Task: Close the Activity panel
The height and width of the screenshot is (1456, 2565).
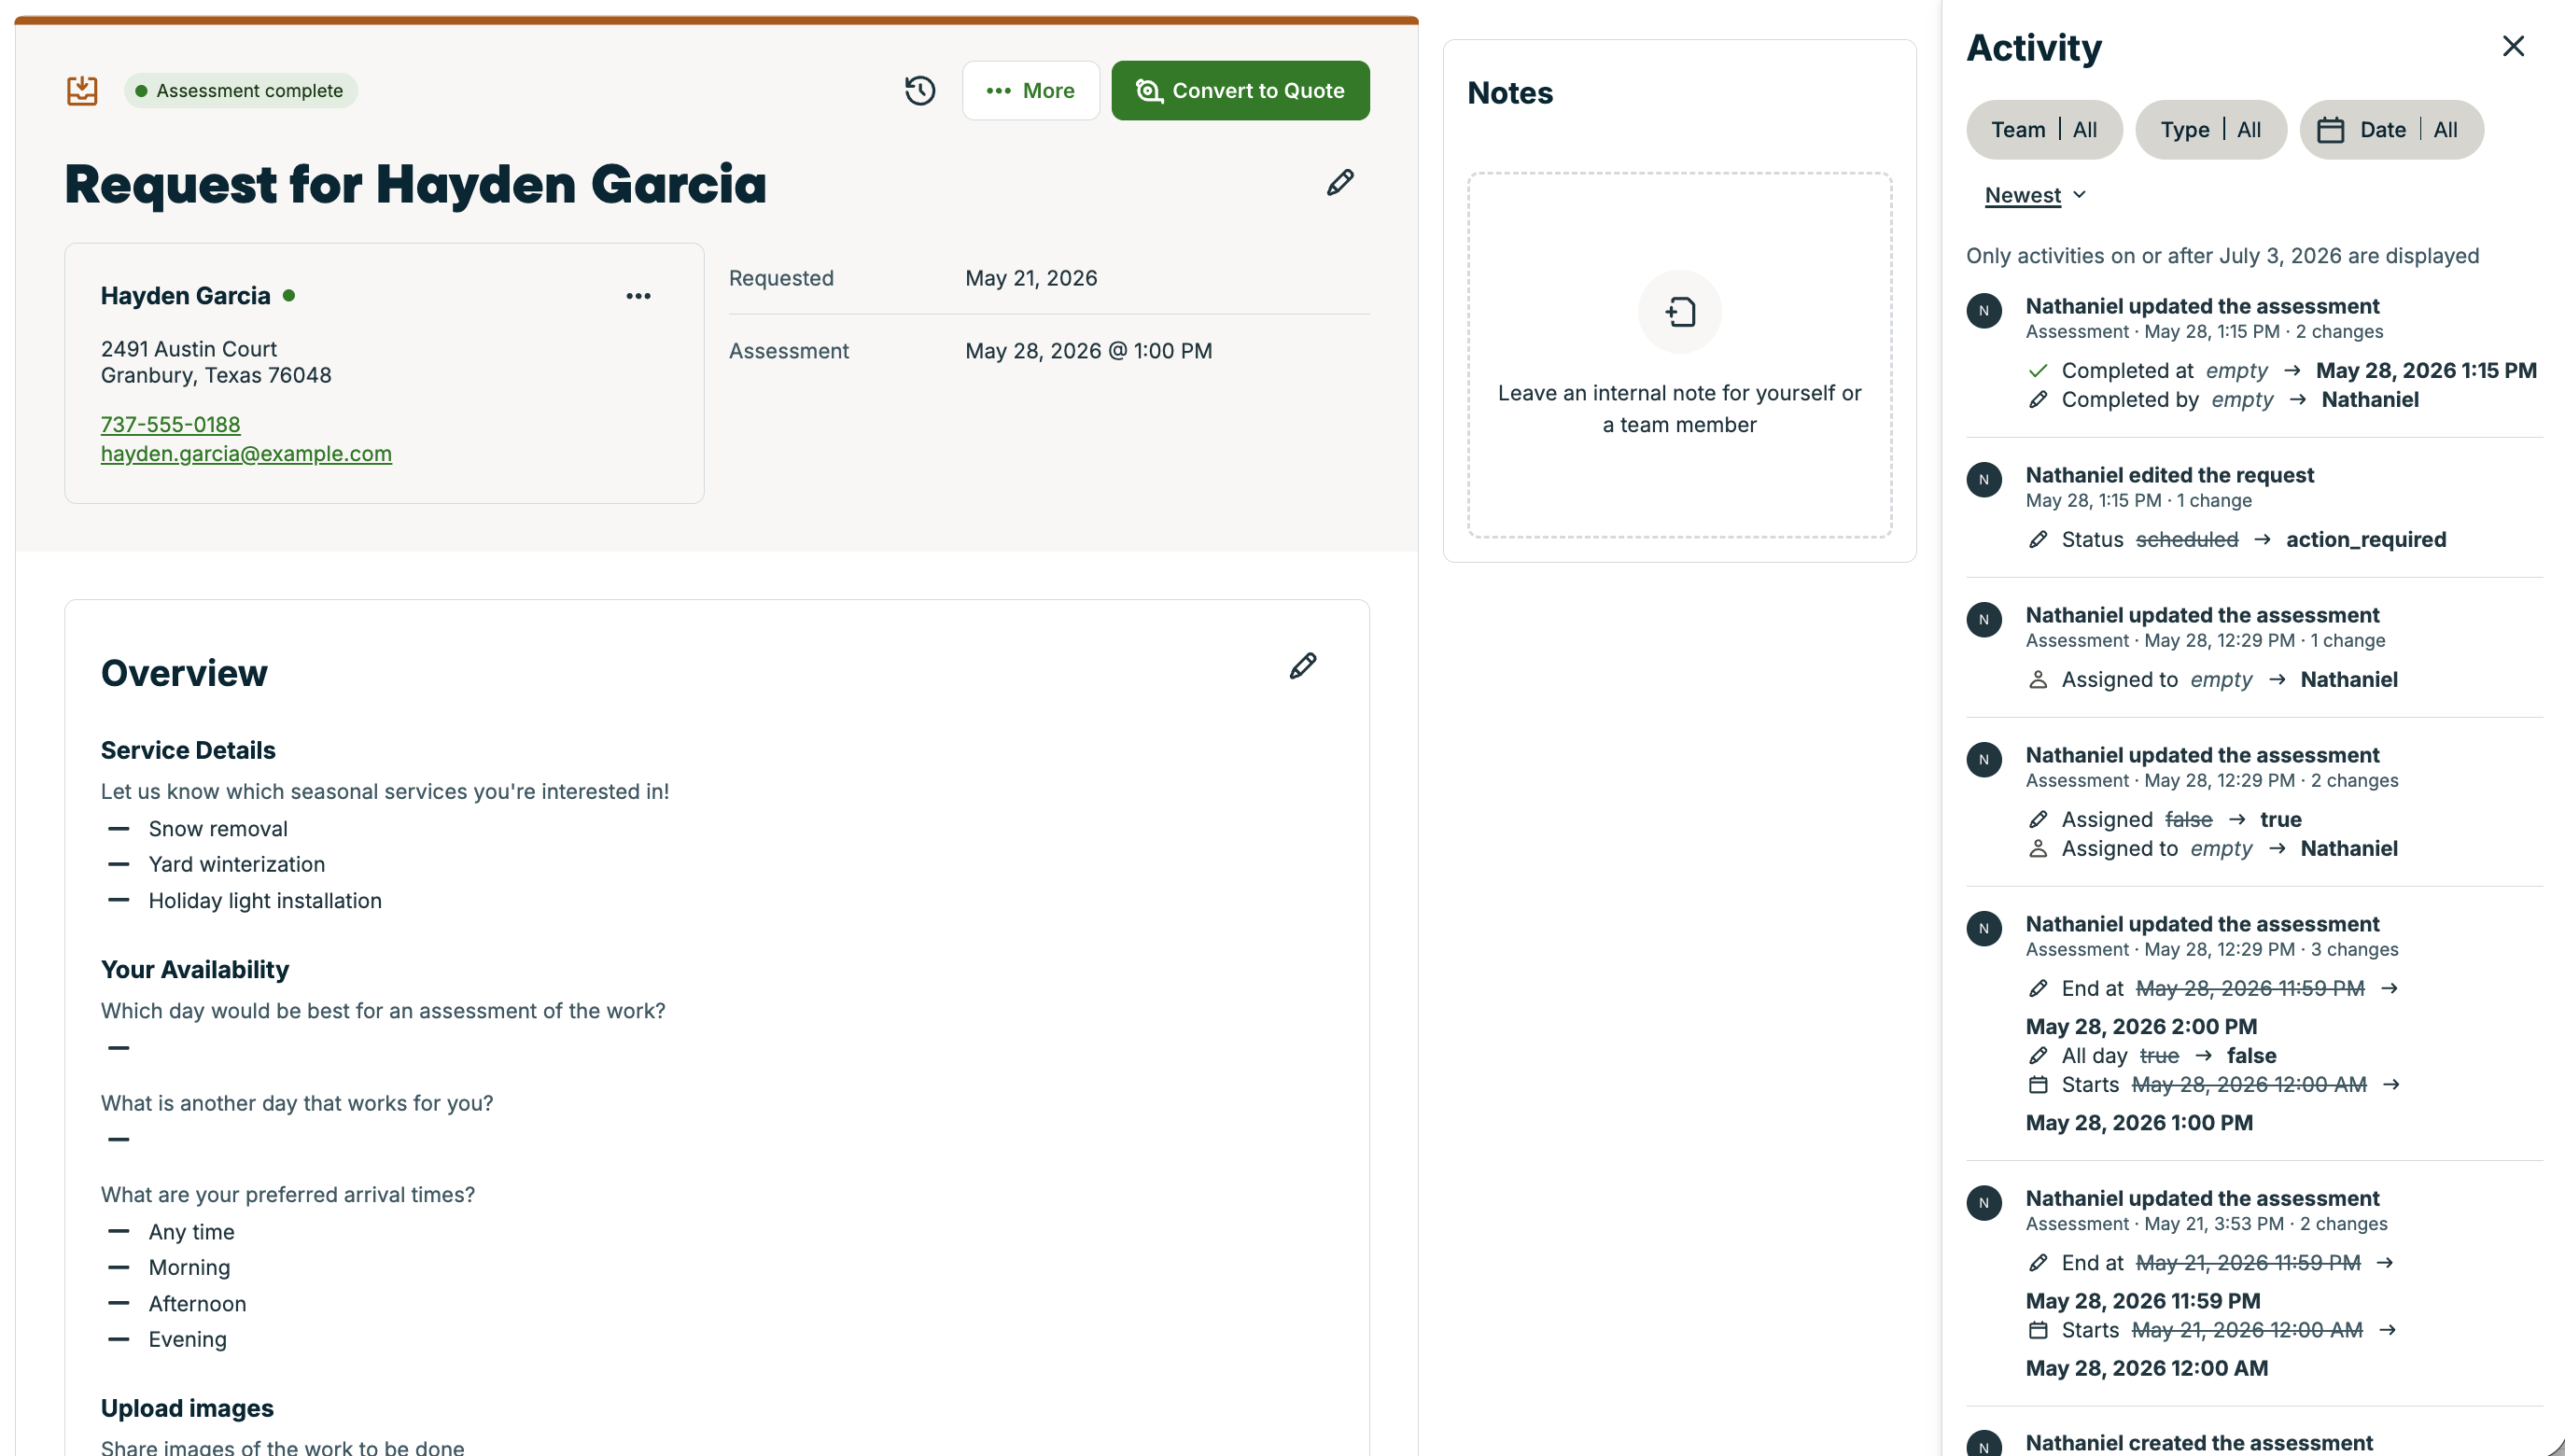Action: click(x=2513, y=46)
